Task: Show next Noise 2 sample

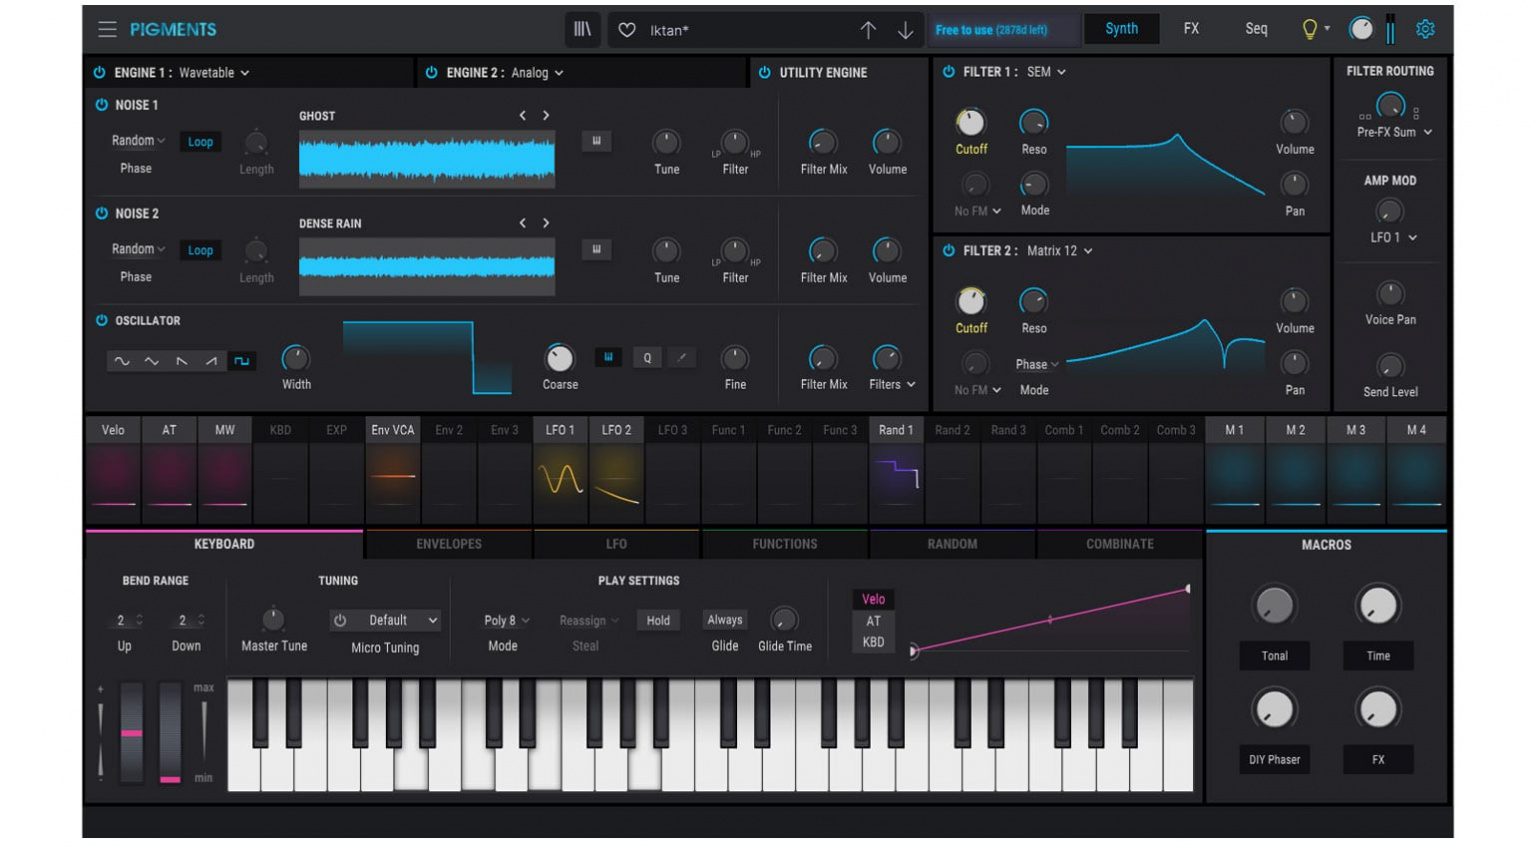Action: coord(546,223)
